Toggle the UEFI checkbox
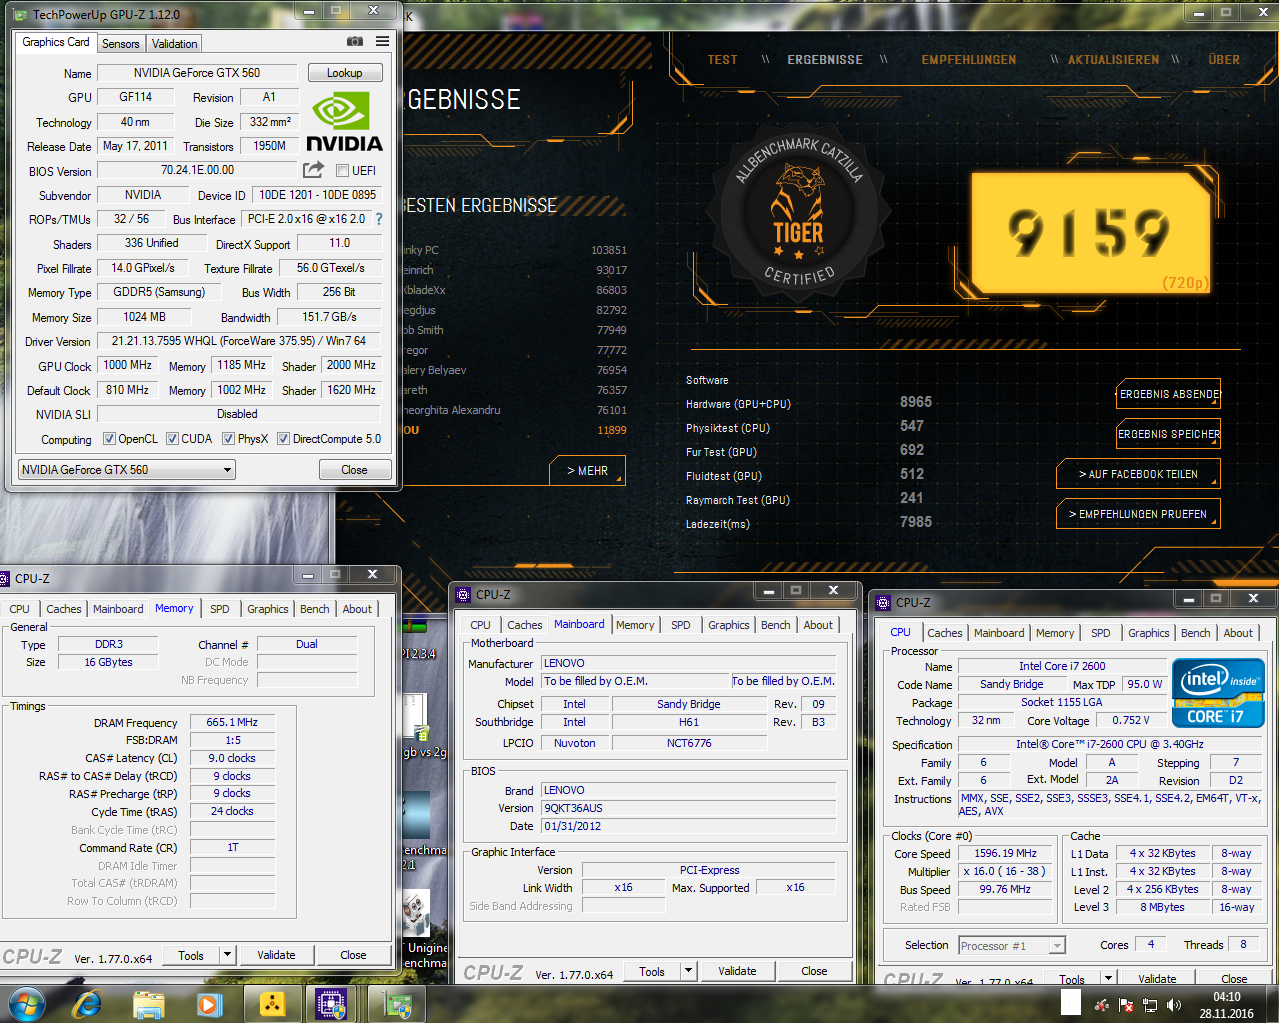This screenshot has height=1023, width=1279. pyautogui.click(x=342, y=171)
